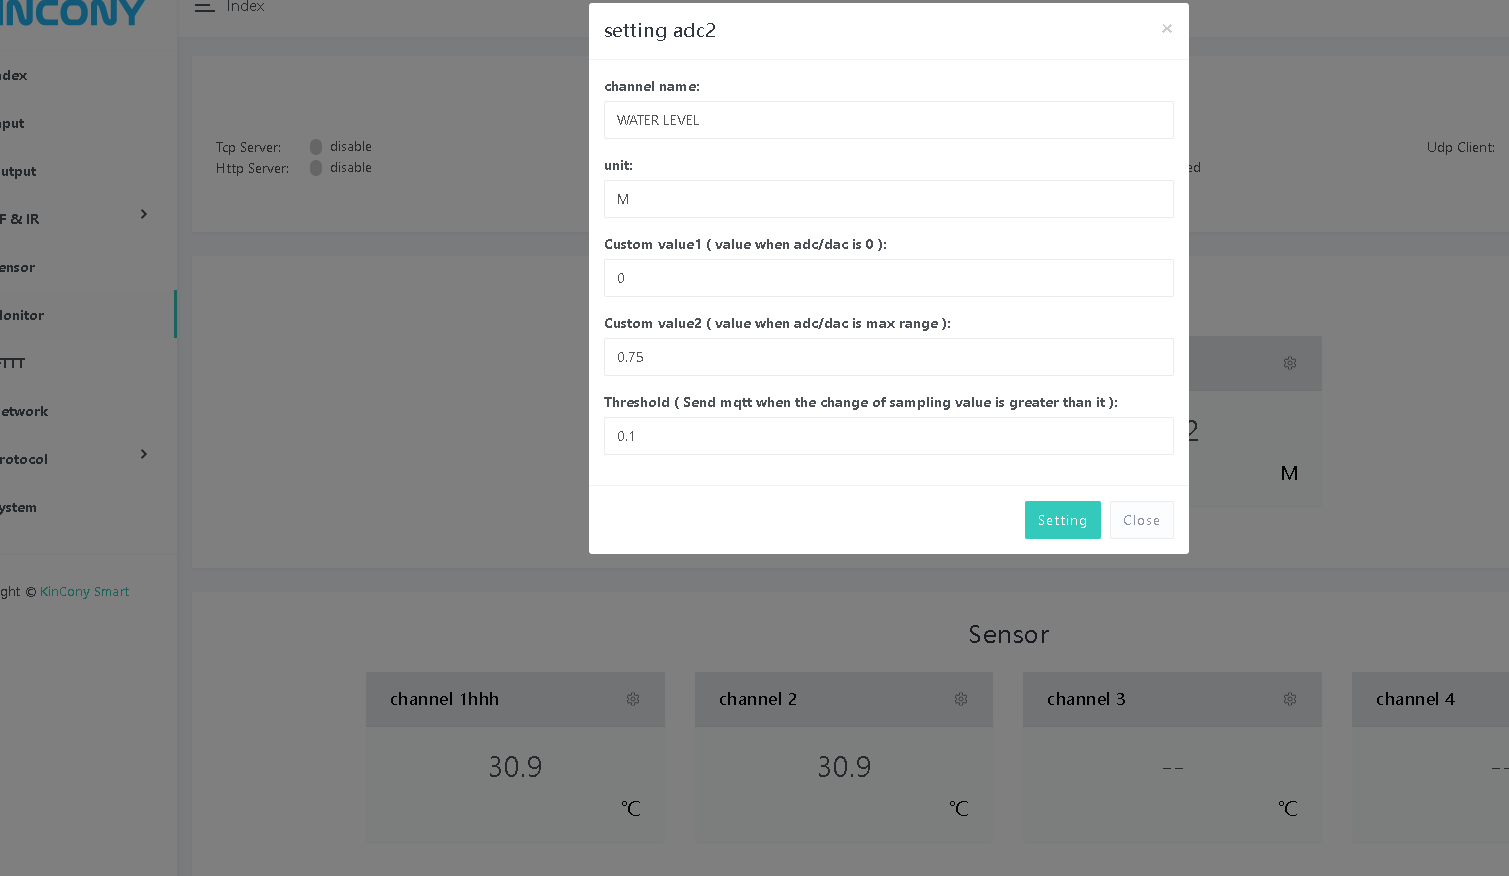
Task: Click the channel name input field
Action: [888, 120]
